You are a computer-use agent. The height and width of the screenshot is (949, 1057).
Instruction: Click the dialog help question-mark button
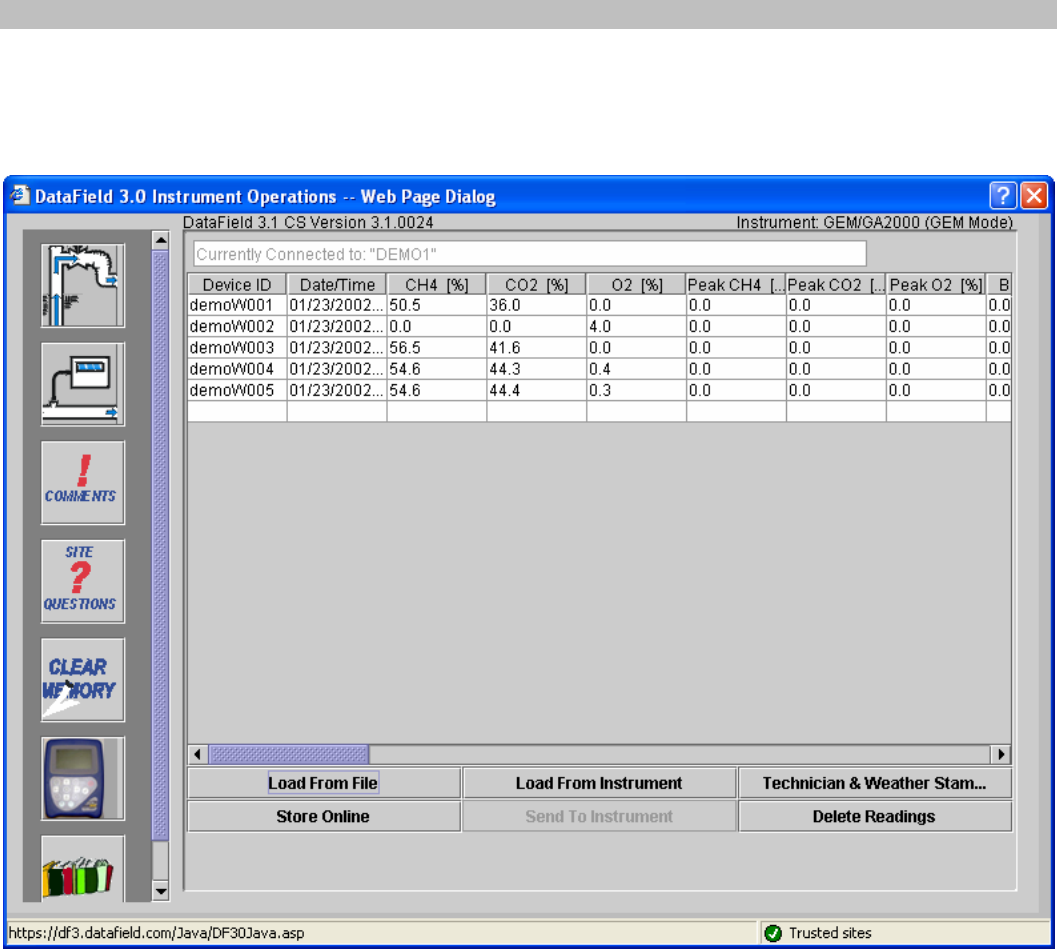(1002, 195)
